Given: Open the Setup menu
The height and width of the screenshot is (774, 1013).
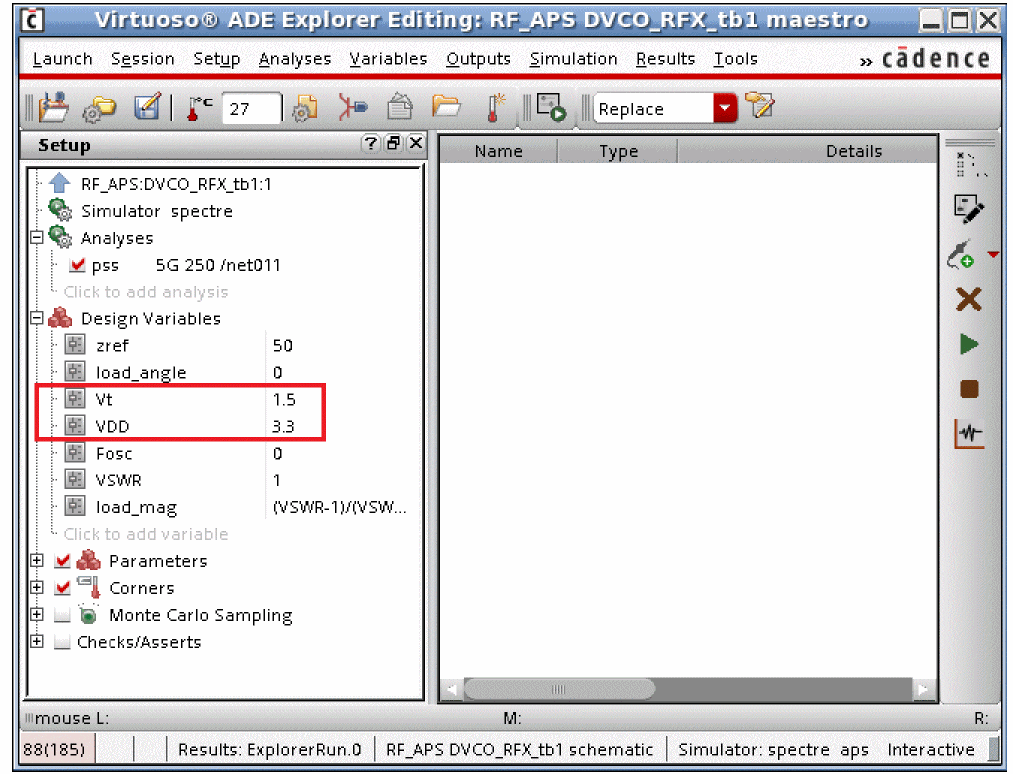Looking at the screenshot, I should (x=216, y=59).
